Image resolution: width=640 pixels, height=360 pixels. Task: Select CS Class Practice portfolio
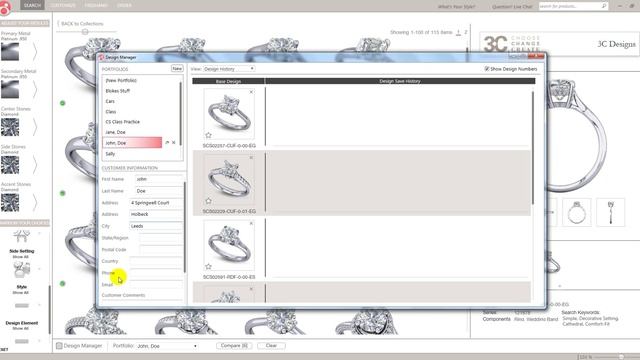(122, 122)
